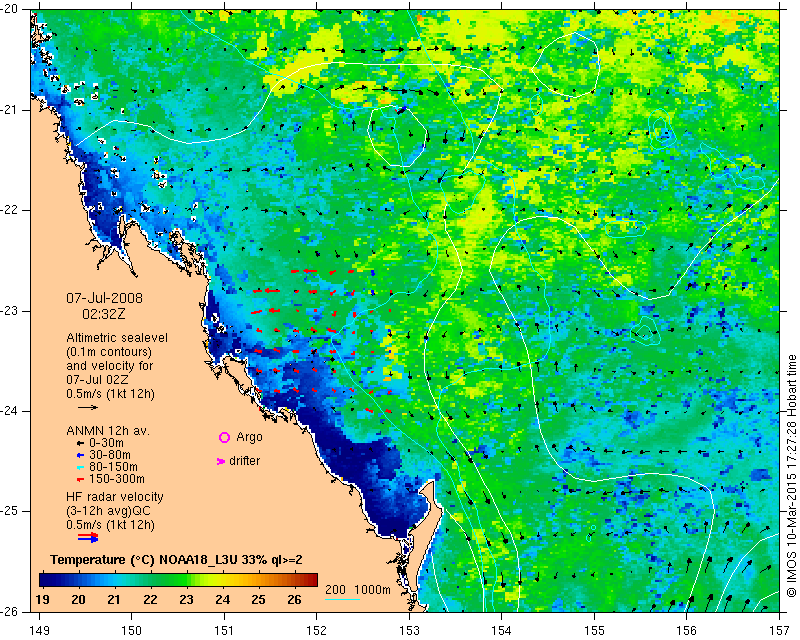
Task: Click the 155 longitude axis label
Action: click(594, 631)
